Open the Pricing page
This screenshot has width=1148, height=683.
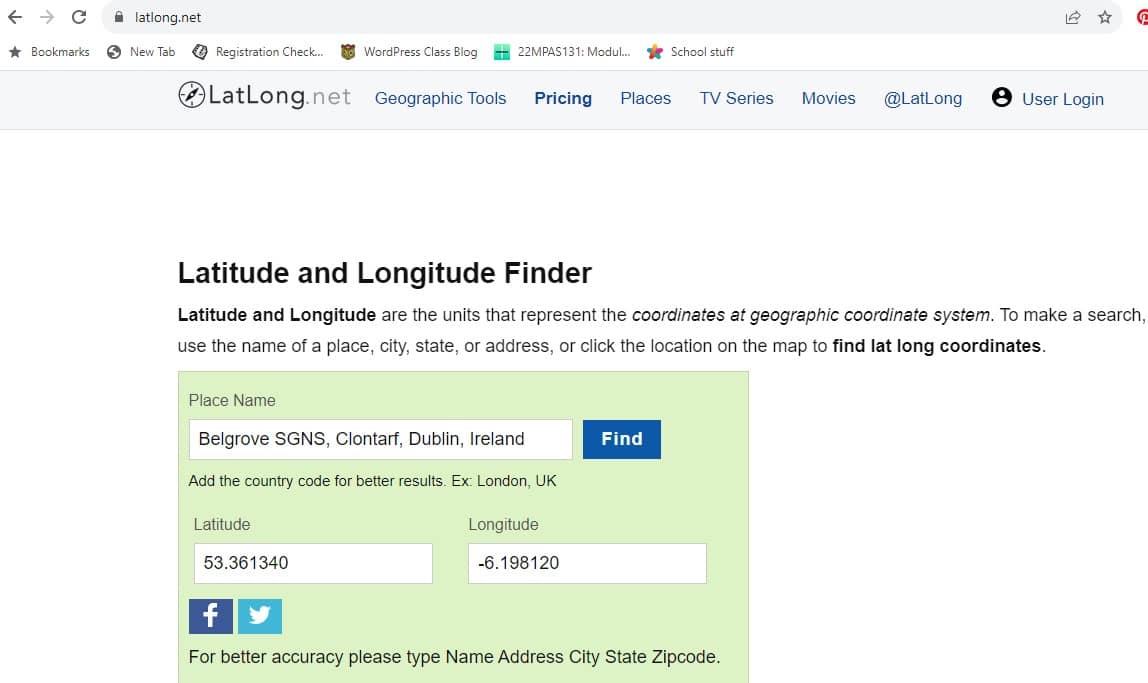tap(563, 98)
